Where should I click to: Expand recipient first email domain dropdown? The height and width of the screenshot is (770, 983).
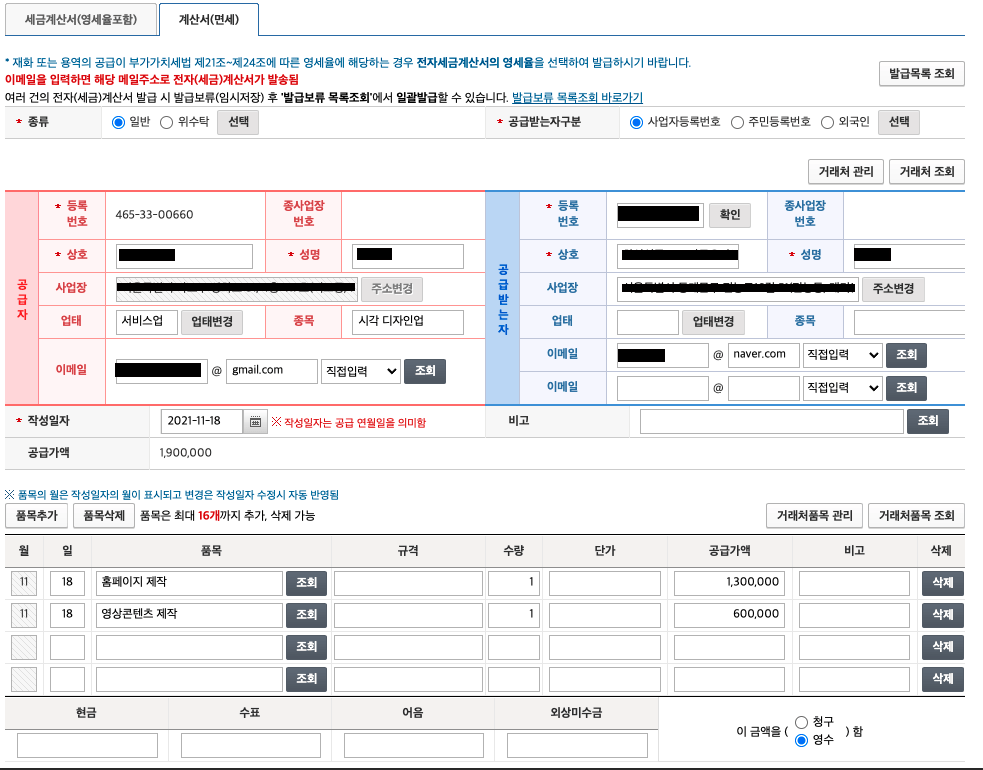[x=843, y=355]
